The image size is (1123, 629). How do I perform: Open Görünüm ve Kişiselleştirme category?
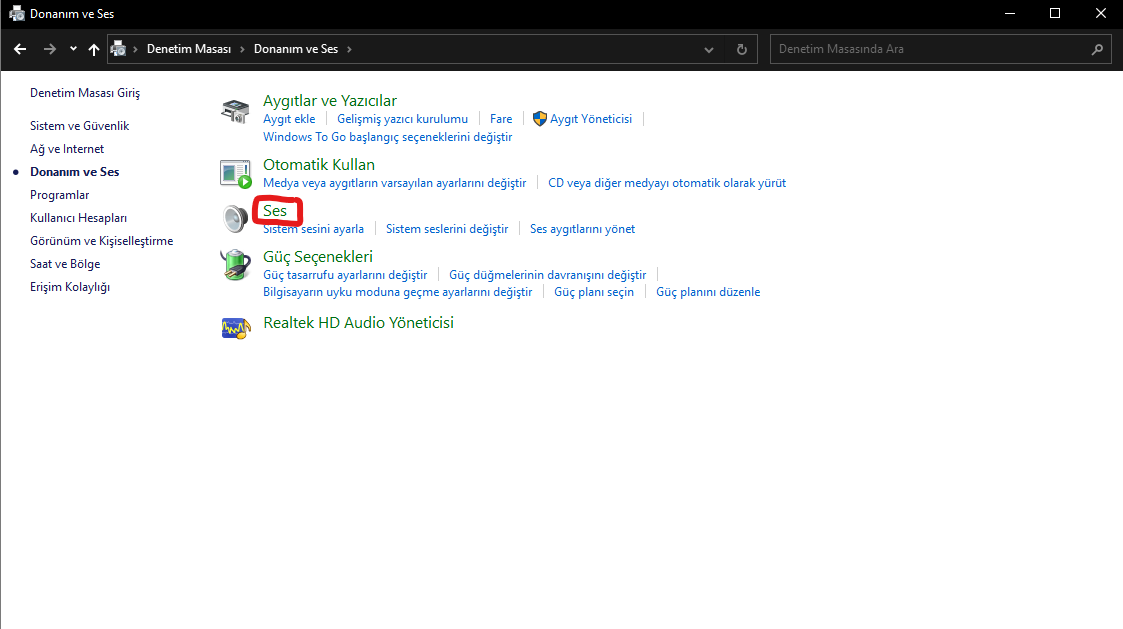(x=102, y=241)
